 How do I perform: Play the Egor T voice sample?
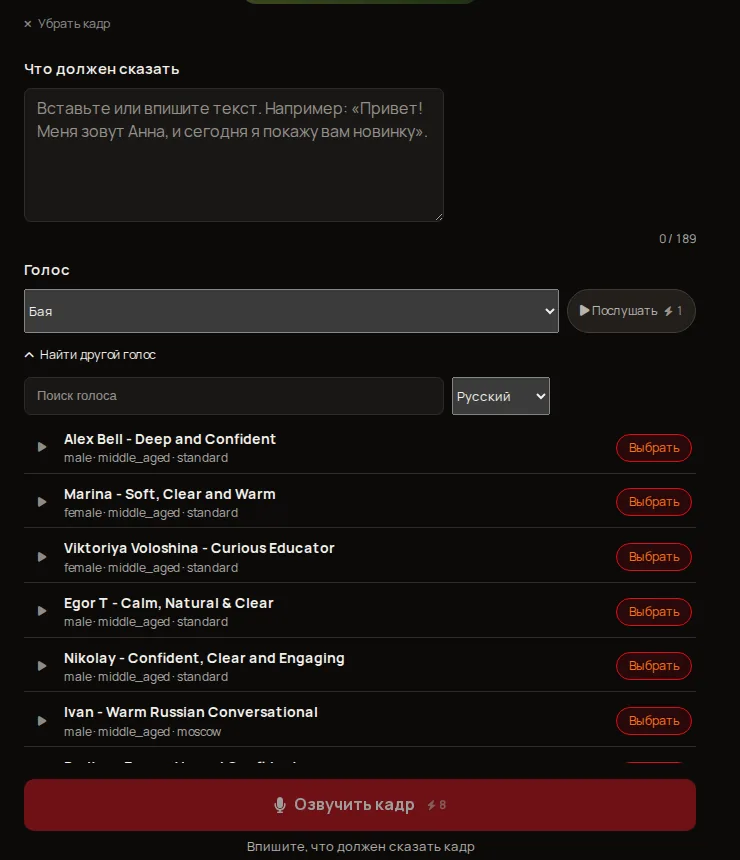(42, 611)
